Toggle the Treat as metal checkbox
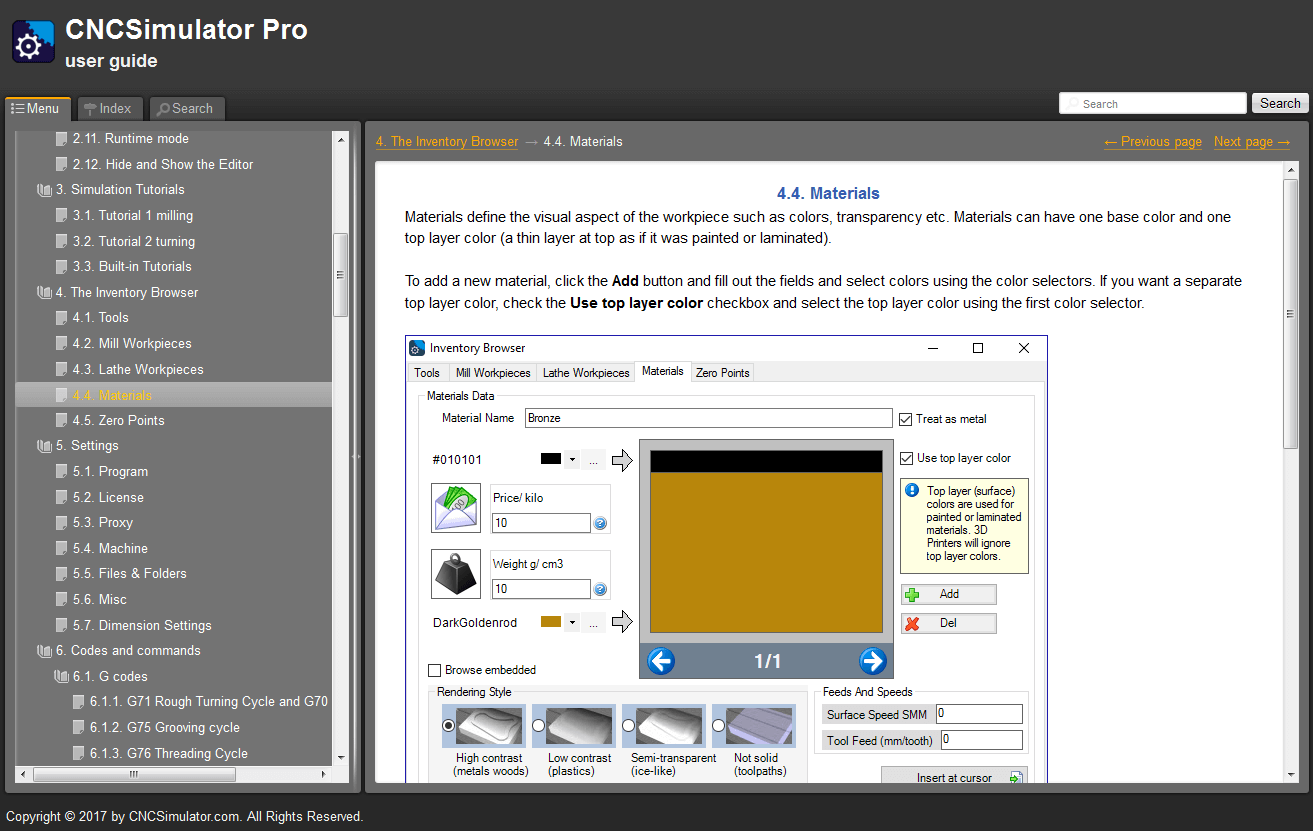The image size is (1313, 831). pos(906,419)
